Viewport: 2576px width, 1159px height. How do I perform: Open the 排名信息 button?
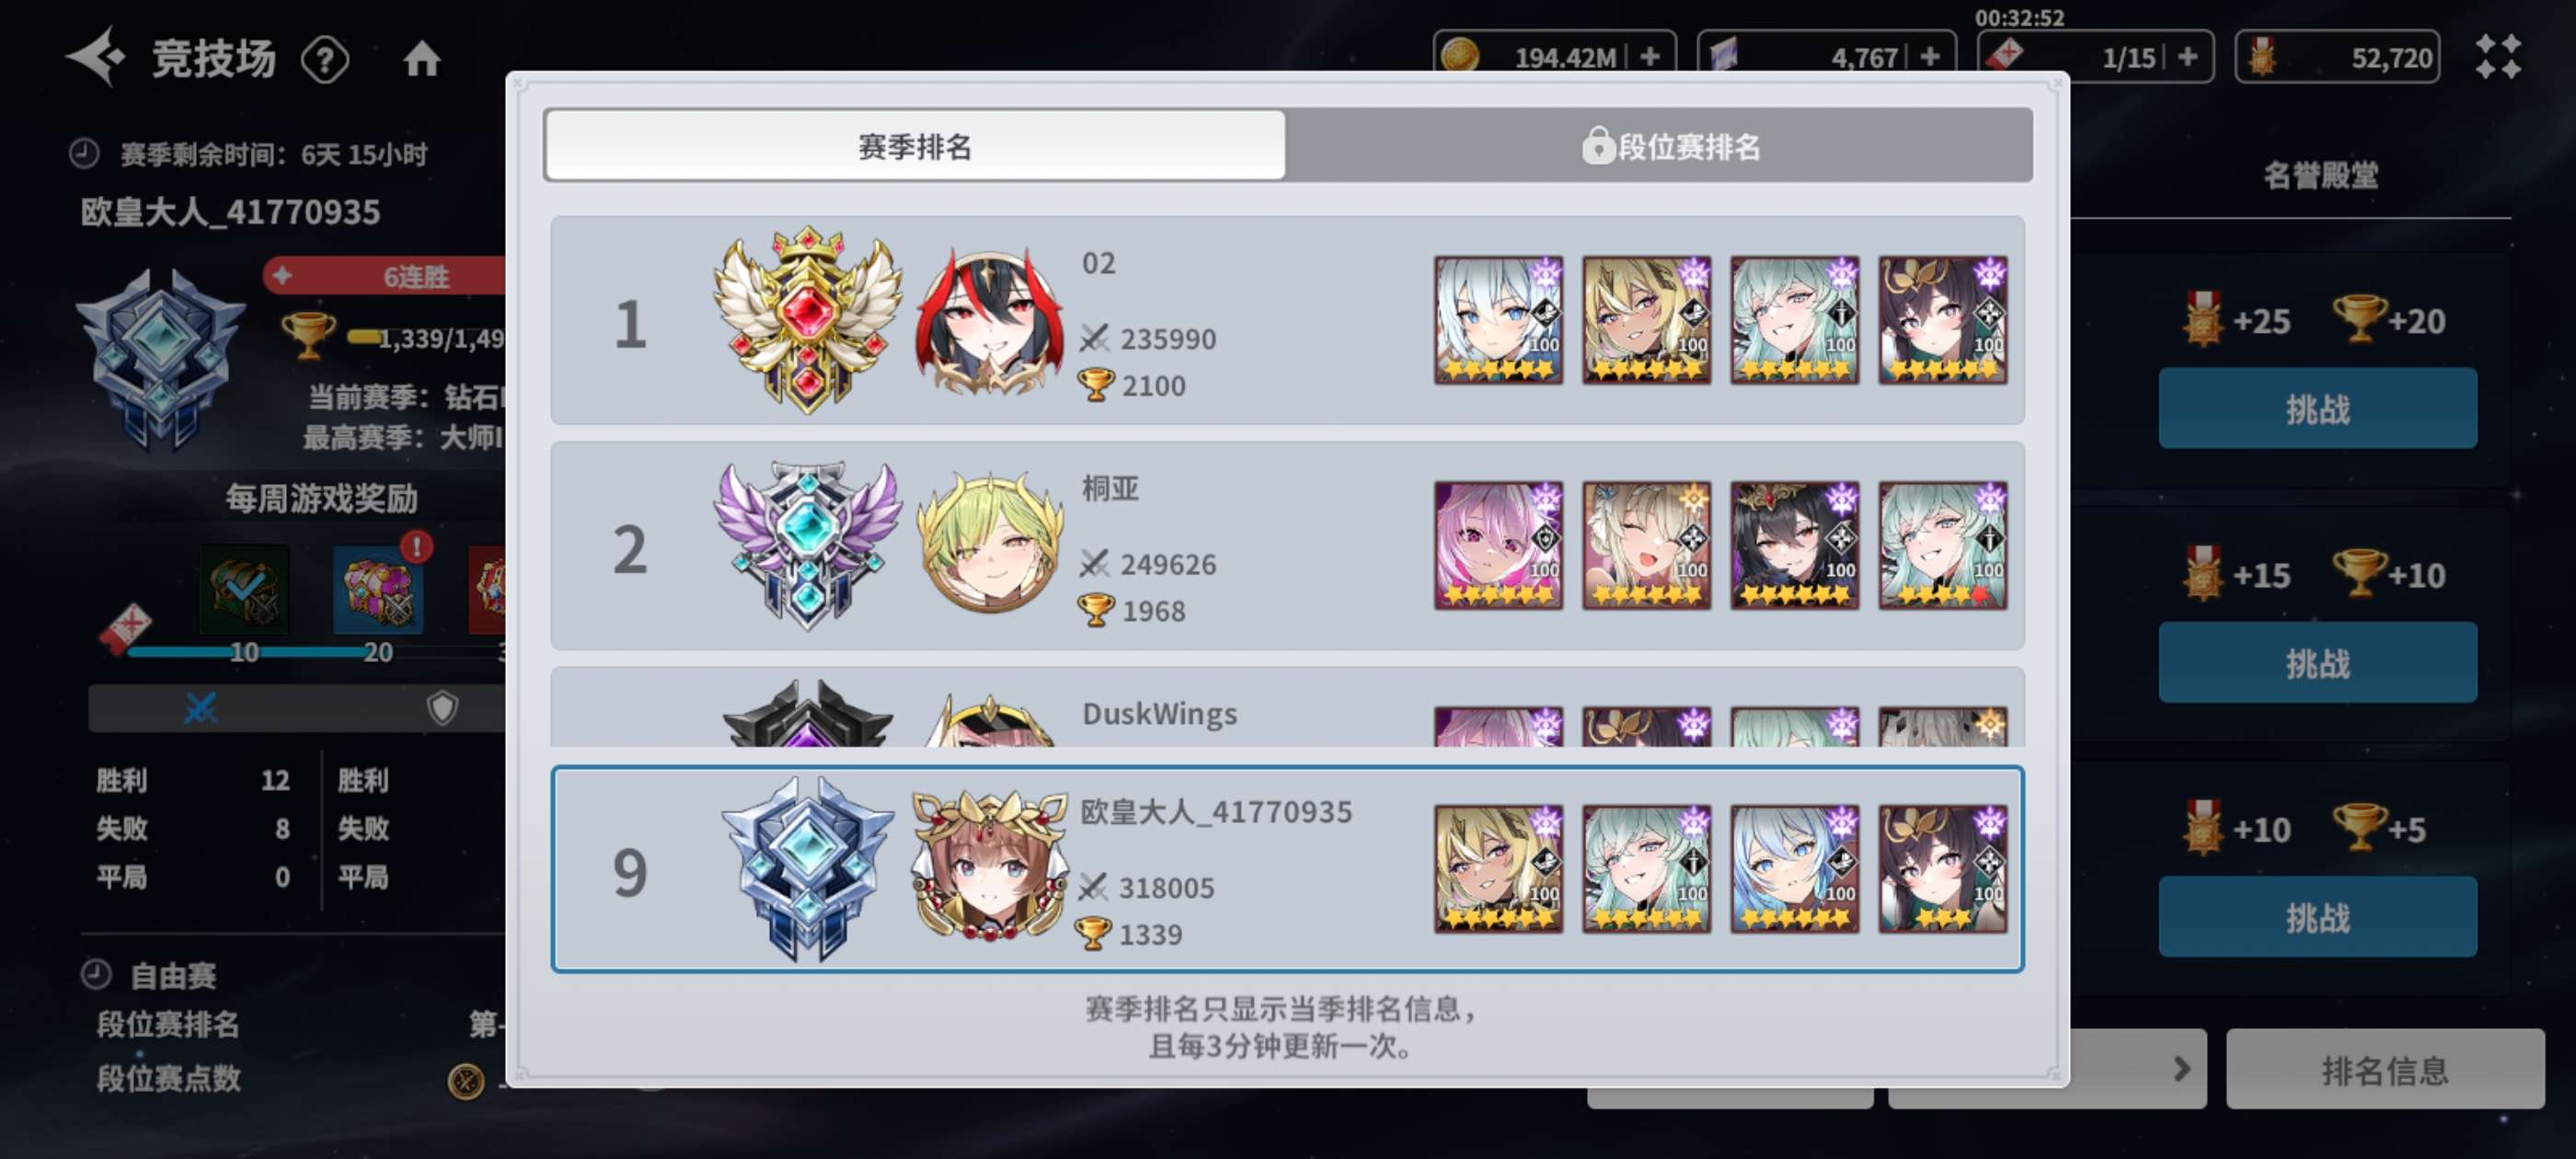click(2384, 1069)
